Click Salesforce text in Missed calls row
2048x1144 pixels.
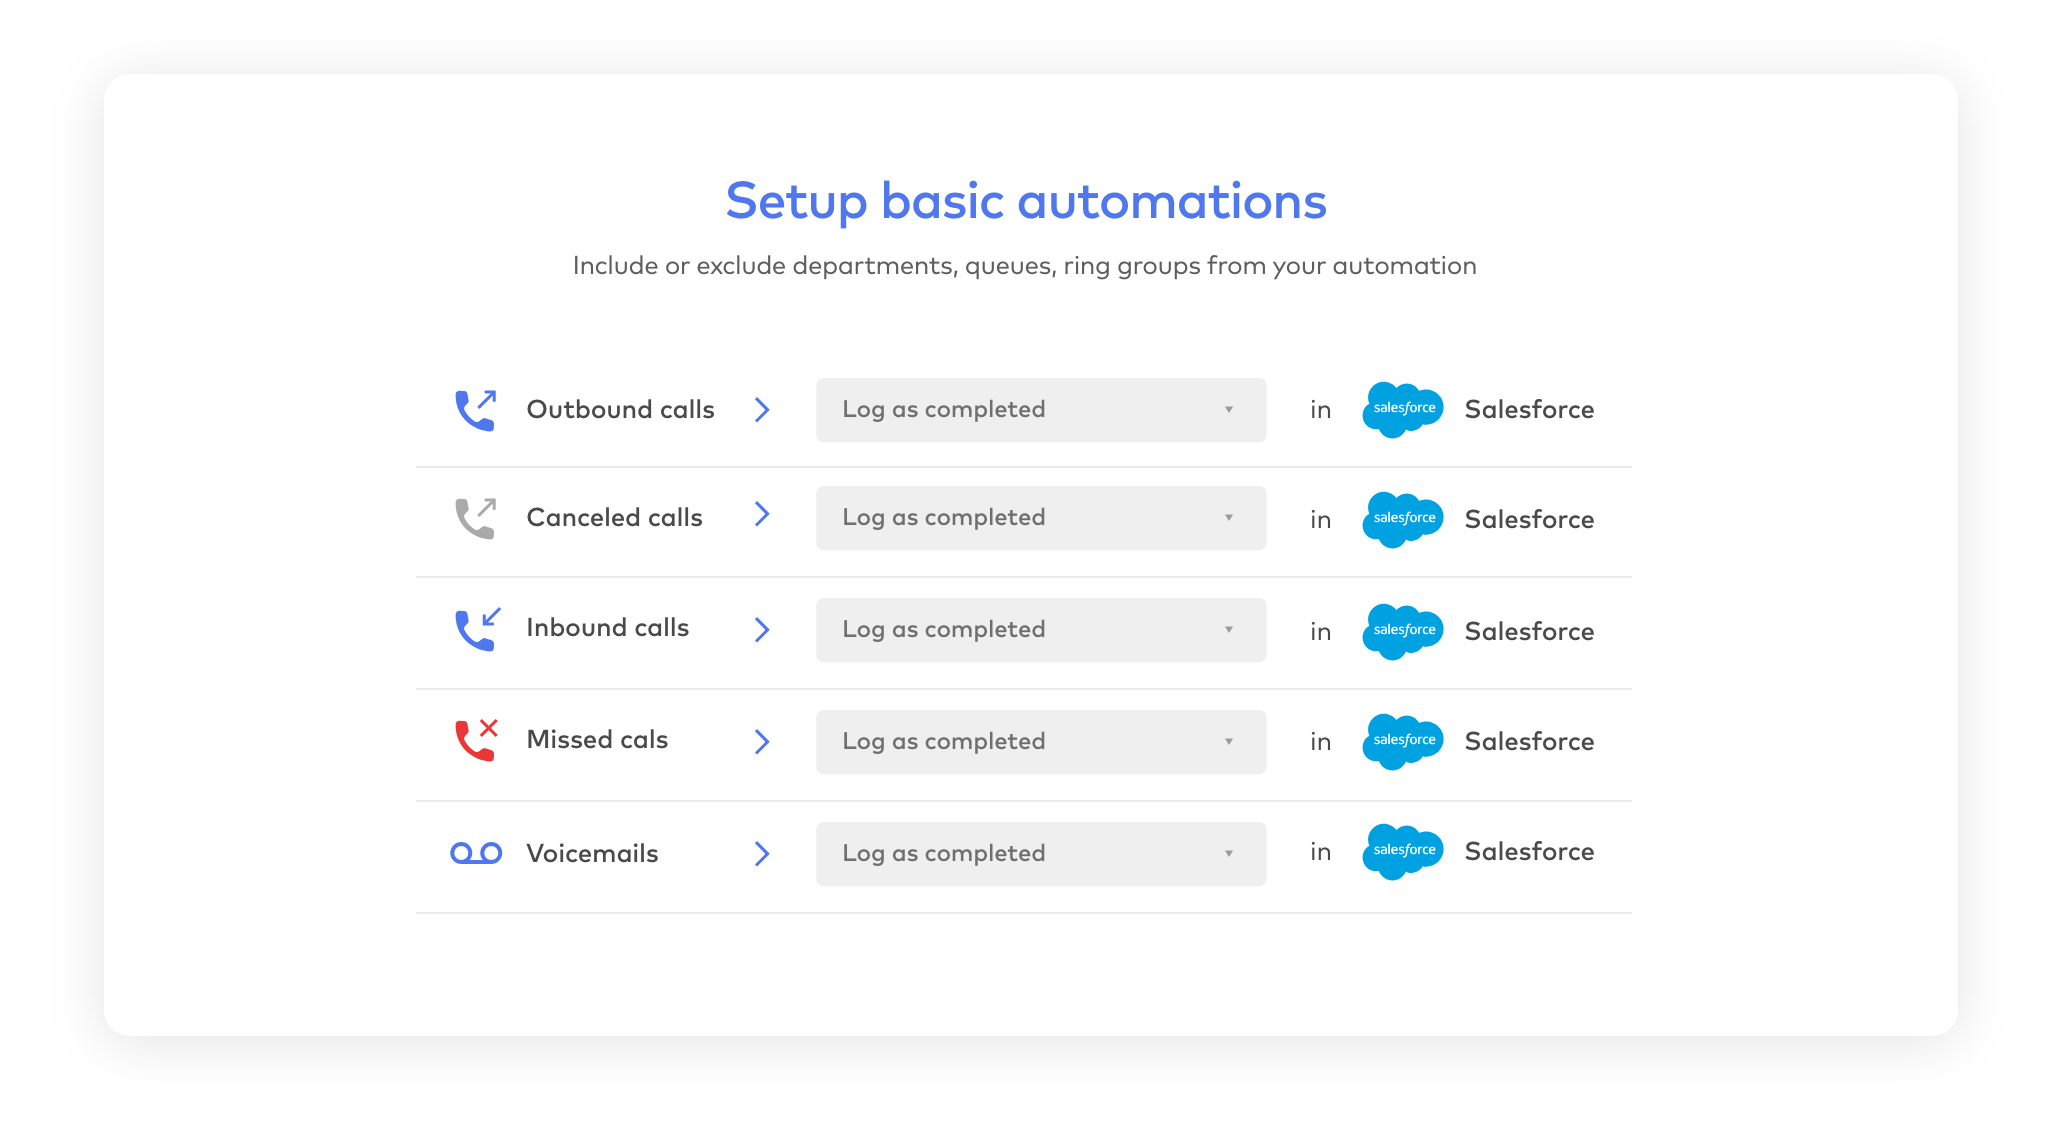point(1529,742)
